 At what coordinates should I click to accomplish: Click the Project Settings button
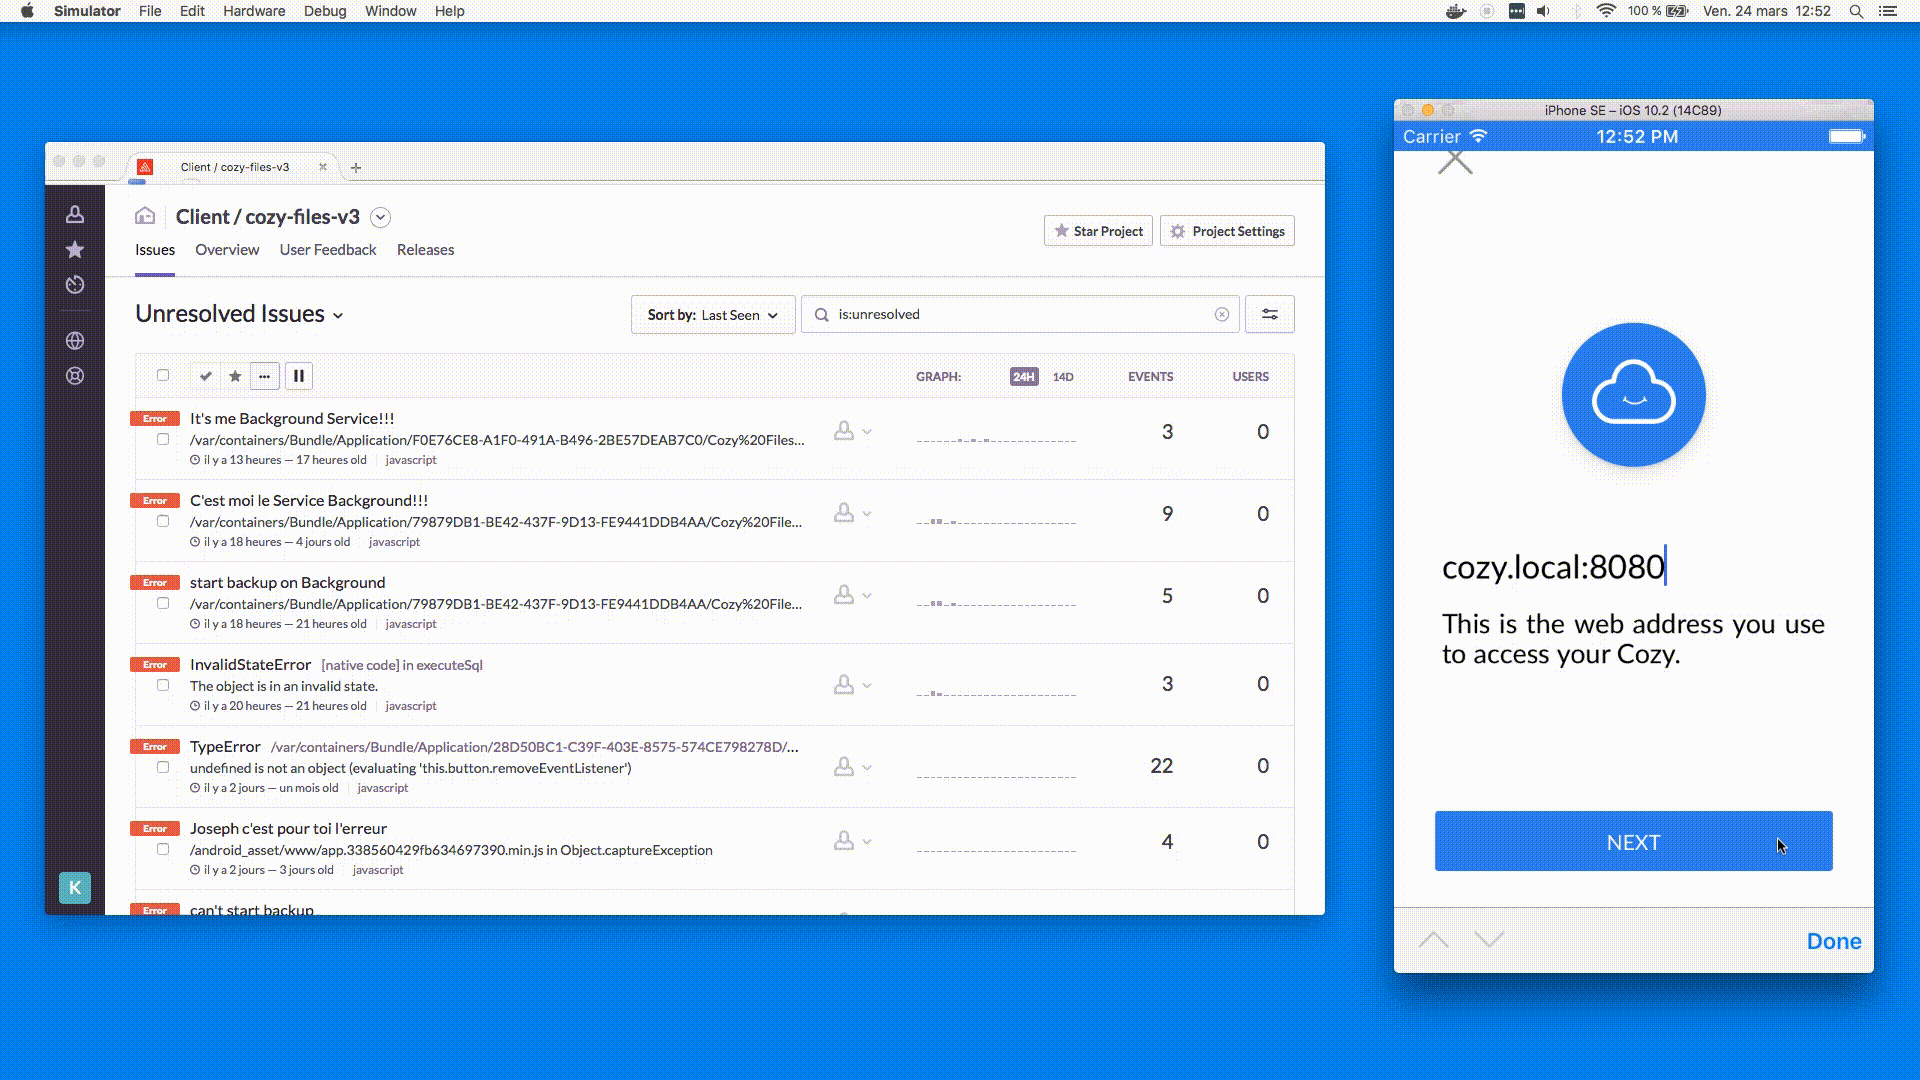click(1227, 231)
